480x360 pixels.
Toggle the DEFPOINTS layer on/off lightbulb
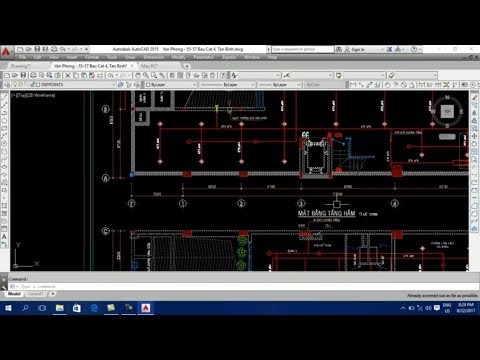[x=15, y=85]
